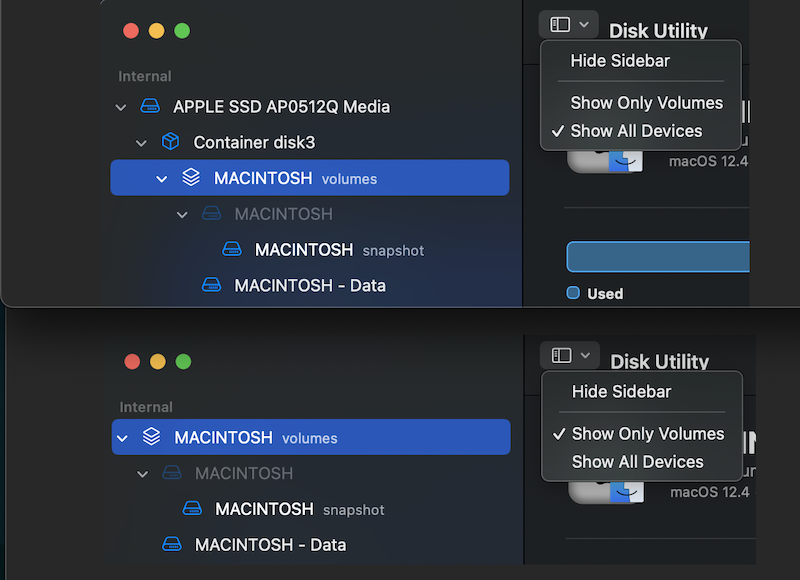Click MACINTOSH snapshot disk icon in bottom window
The width and height of the screenshot is (800, 580).
pyautogui.click(x=192, y=508)
